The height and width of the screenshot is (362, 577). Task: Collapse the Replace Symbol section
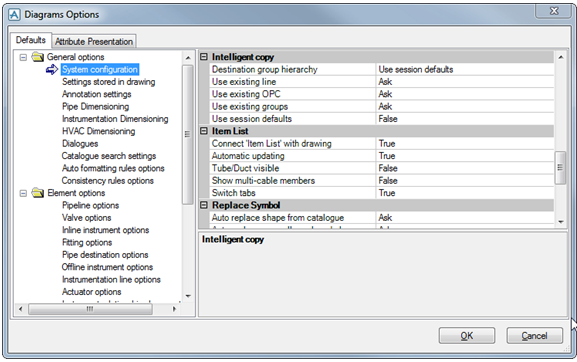[x=204, y=205]
